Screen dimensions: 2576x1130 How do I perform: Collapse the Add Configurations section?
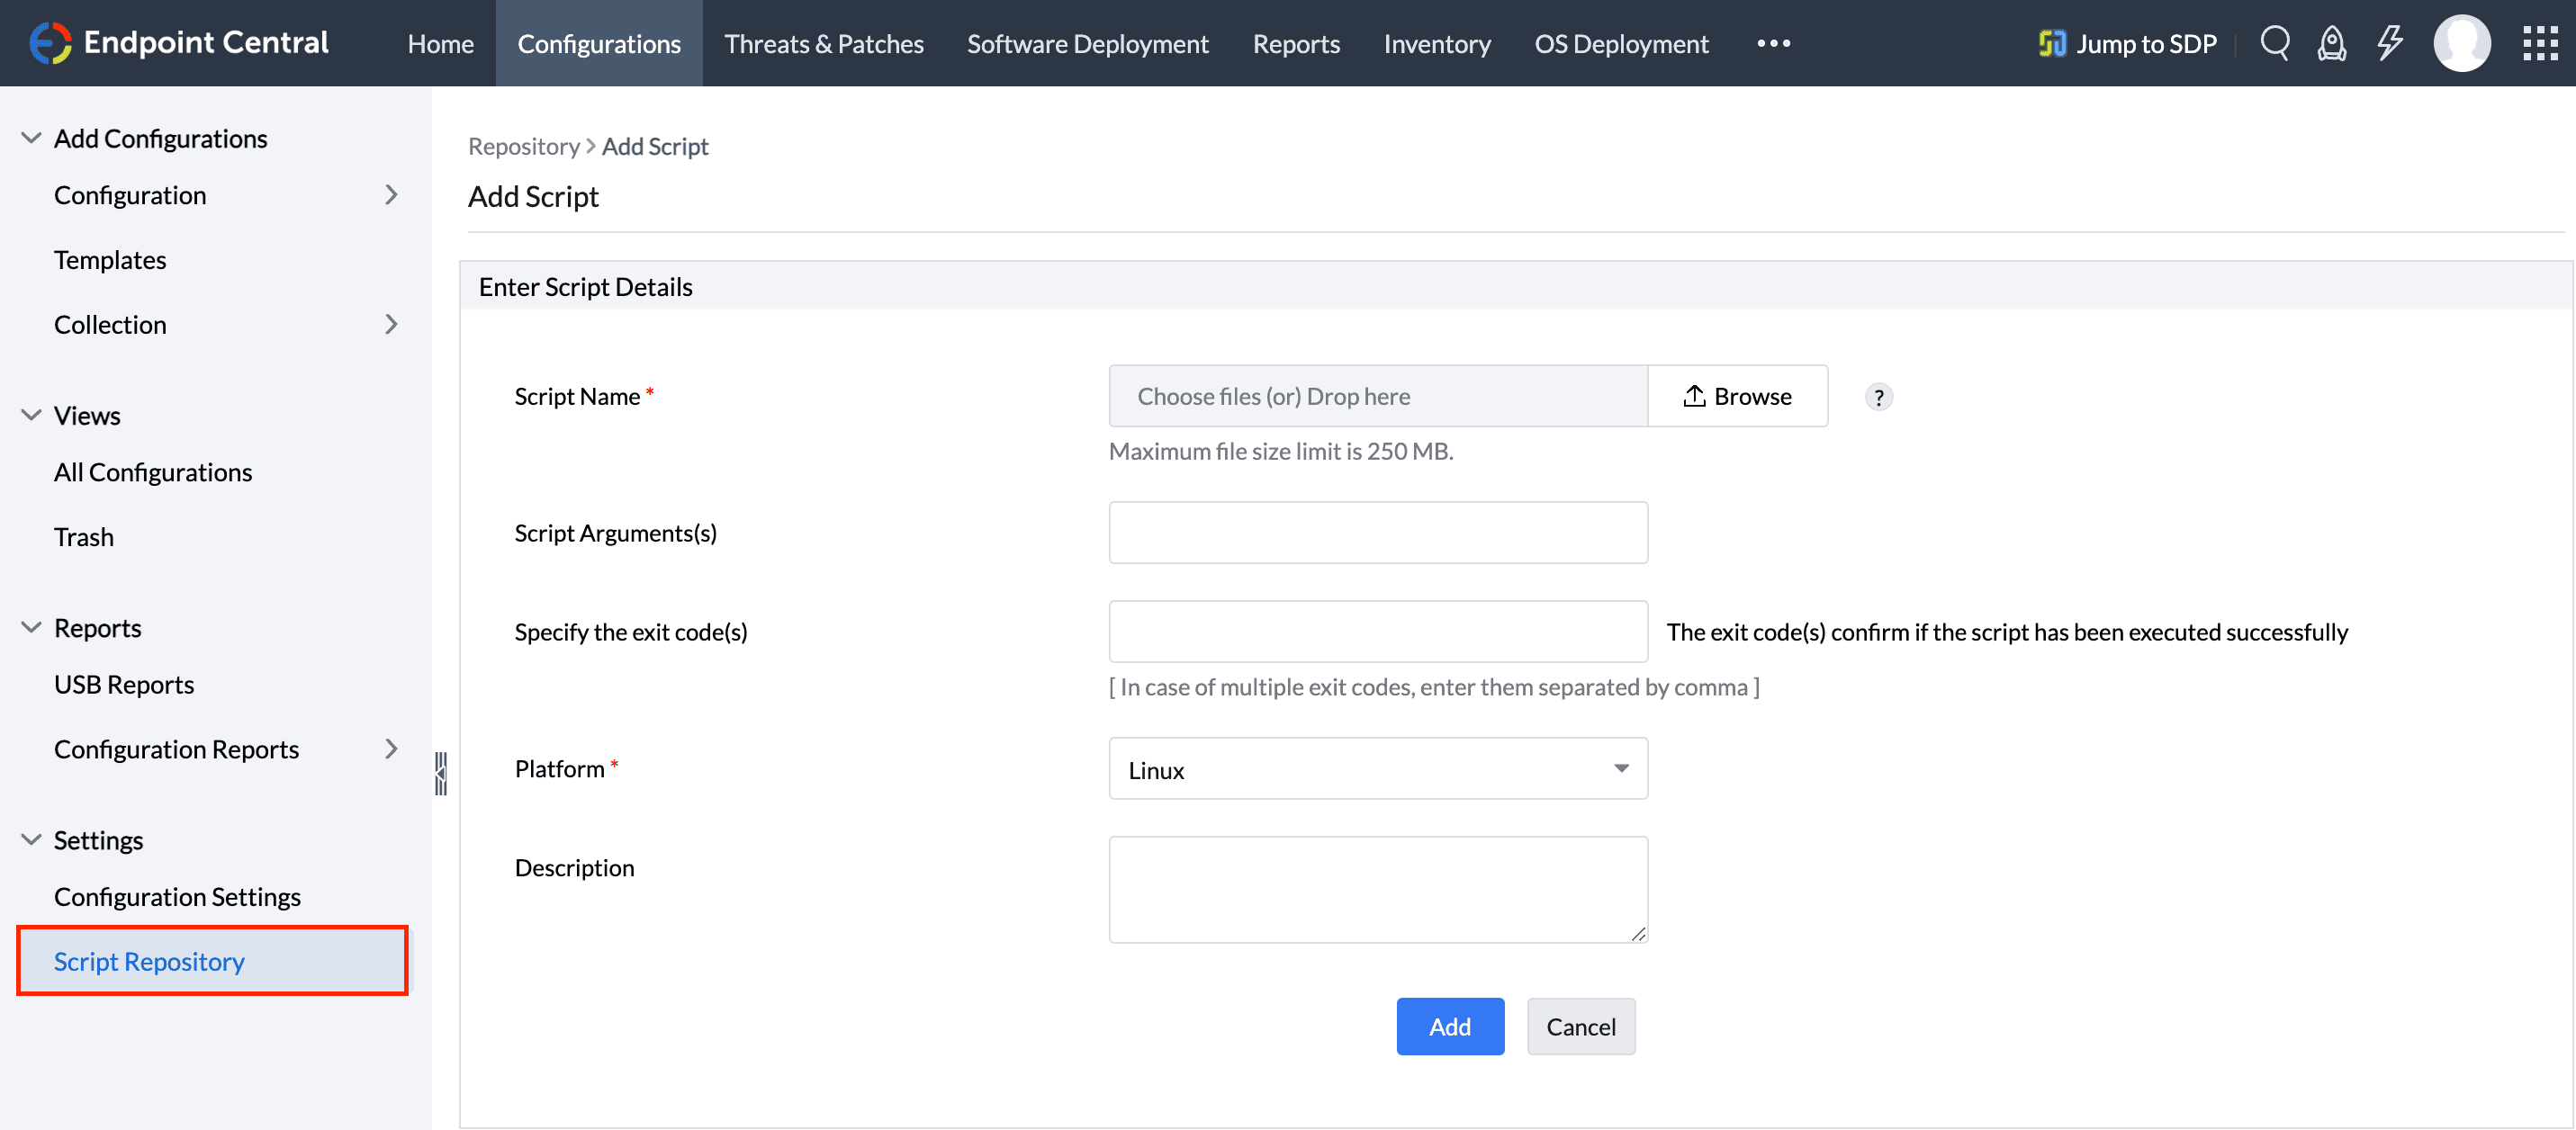[31, 138]
